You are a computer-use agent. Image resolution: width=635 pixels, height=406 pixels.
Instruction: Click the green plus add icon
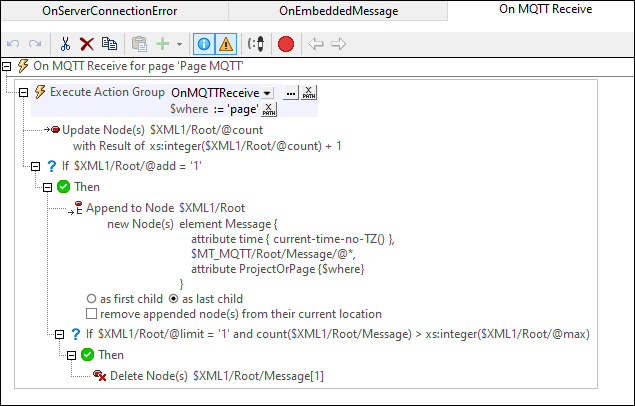(161, 44)
